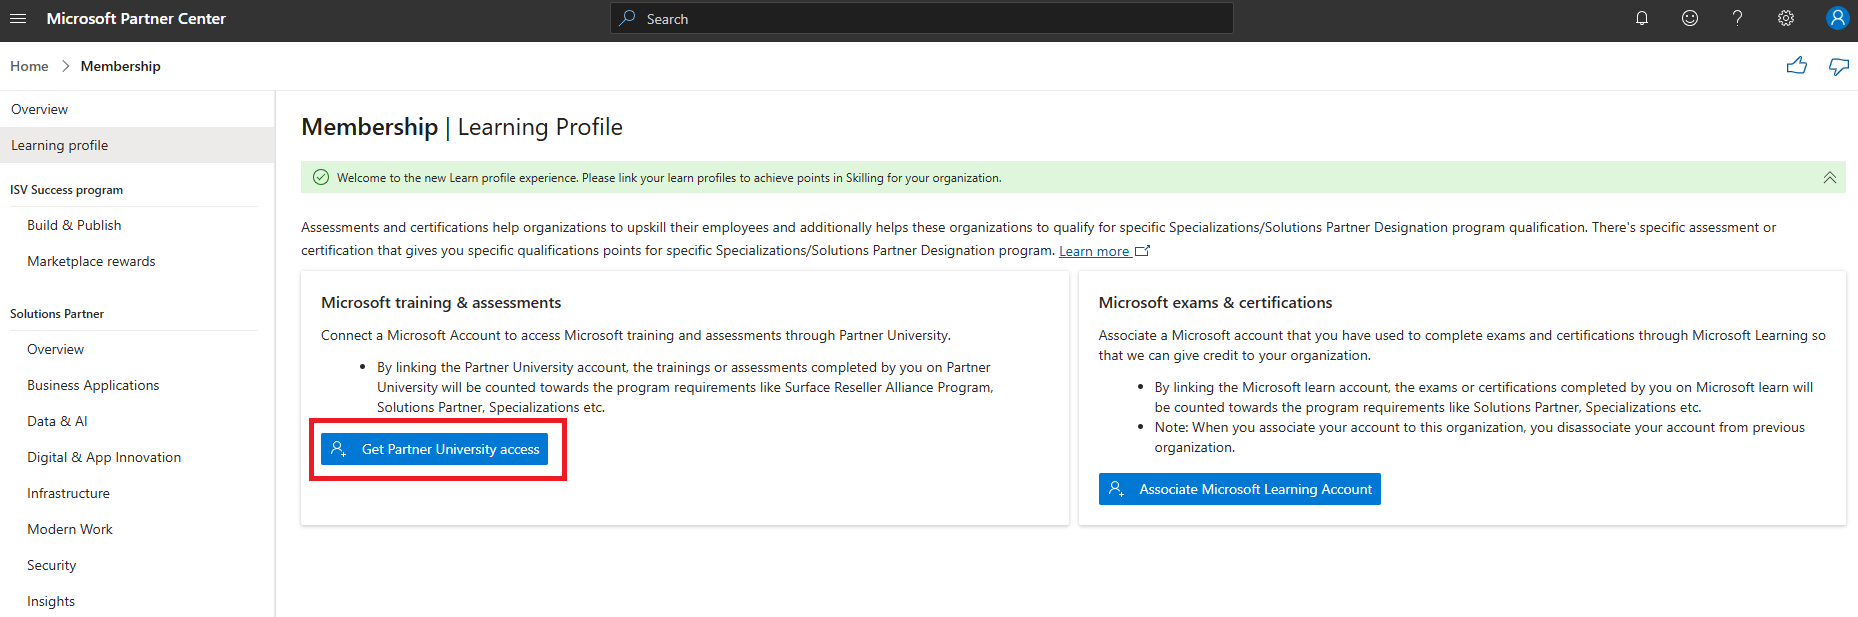The width and height of the screenshot is (1858, 617).
Task: Collapse the green welcome banner
Action: point(1829,177)
